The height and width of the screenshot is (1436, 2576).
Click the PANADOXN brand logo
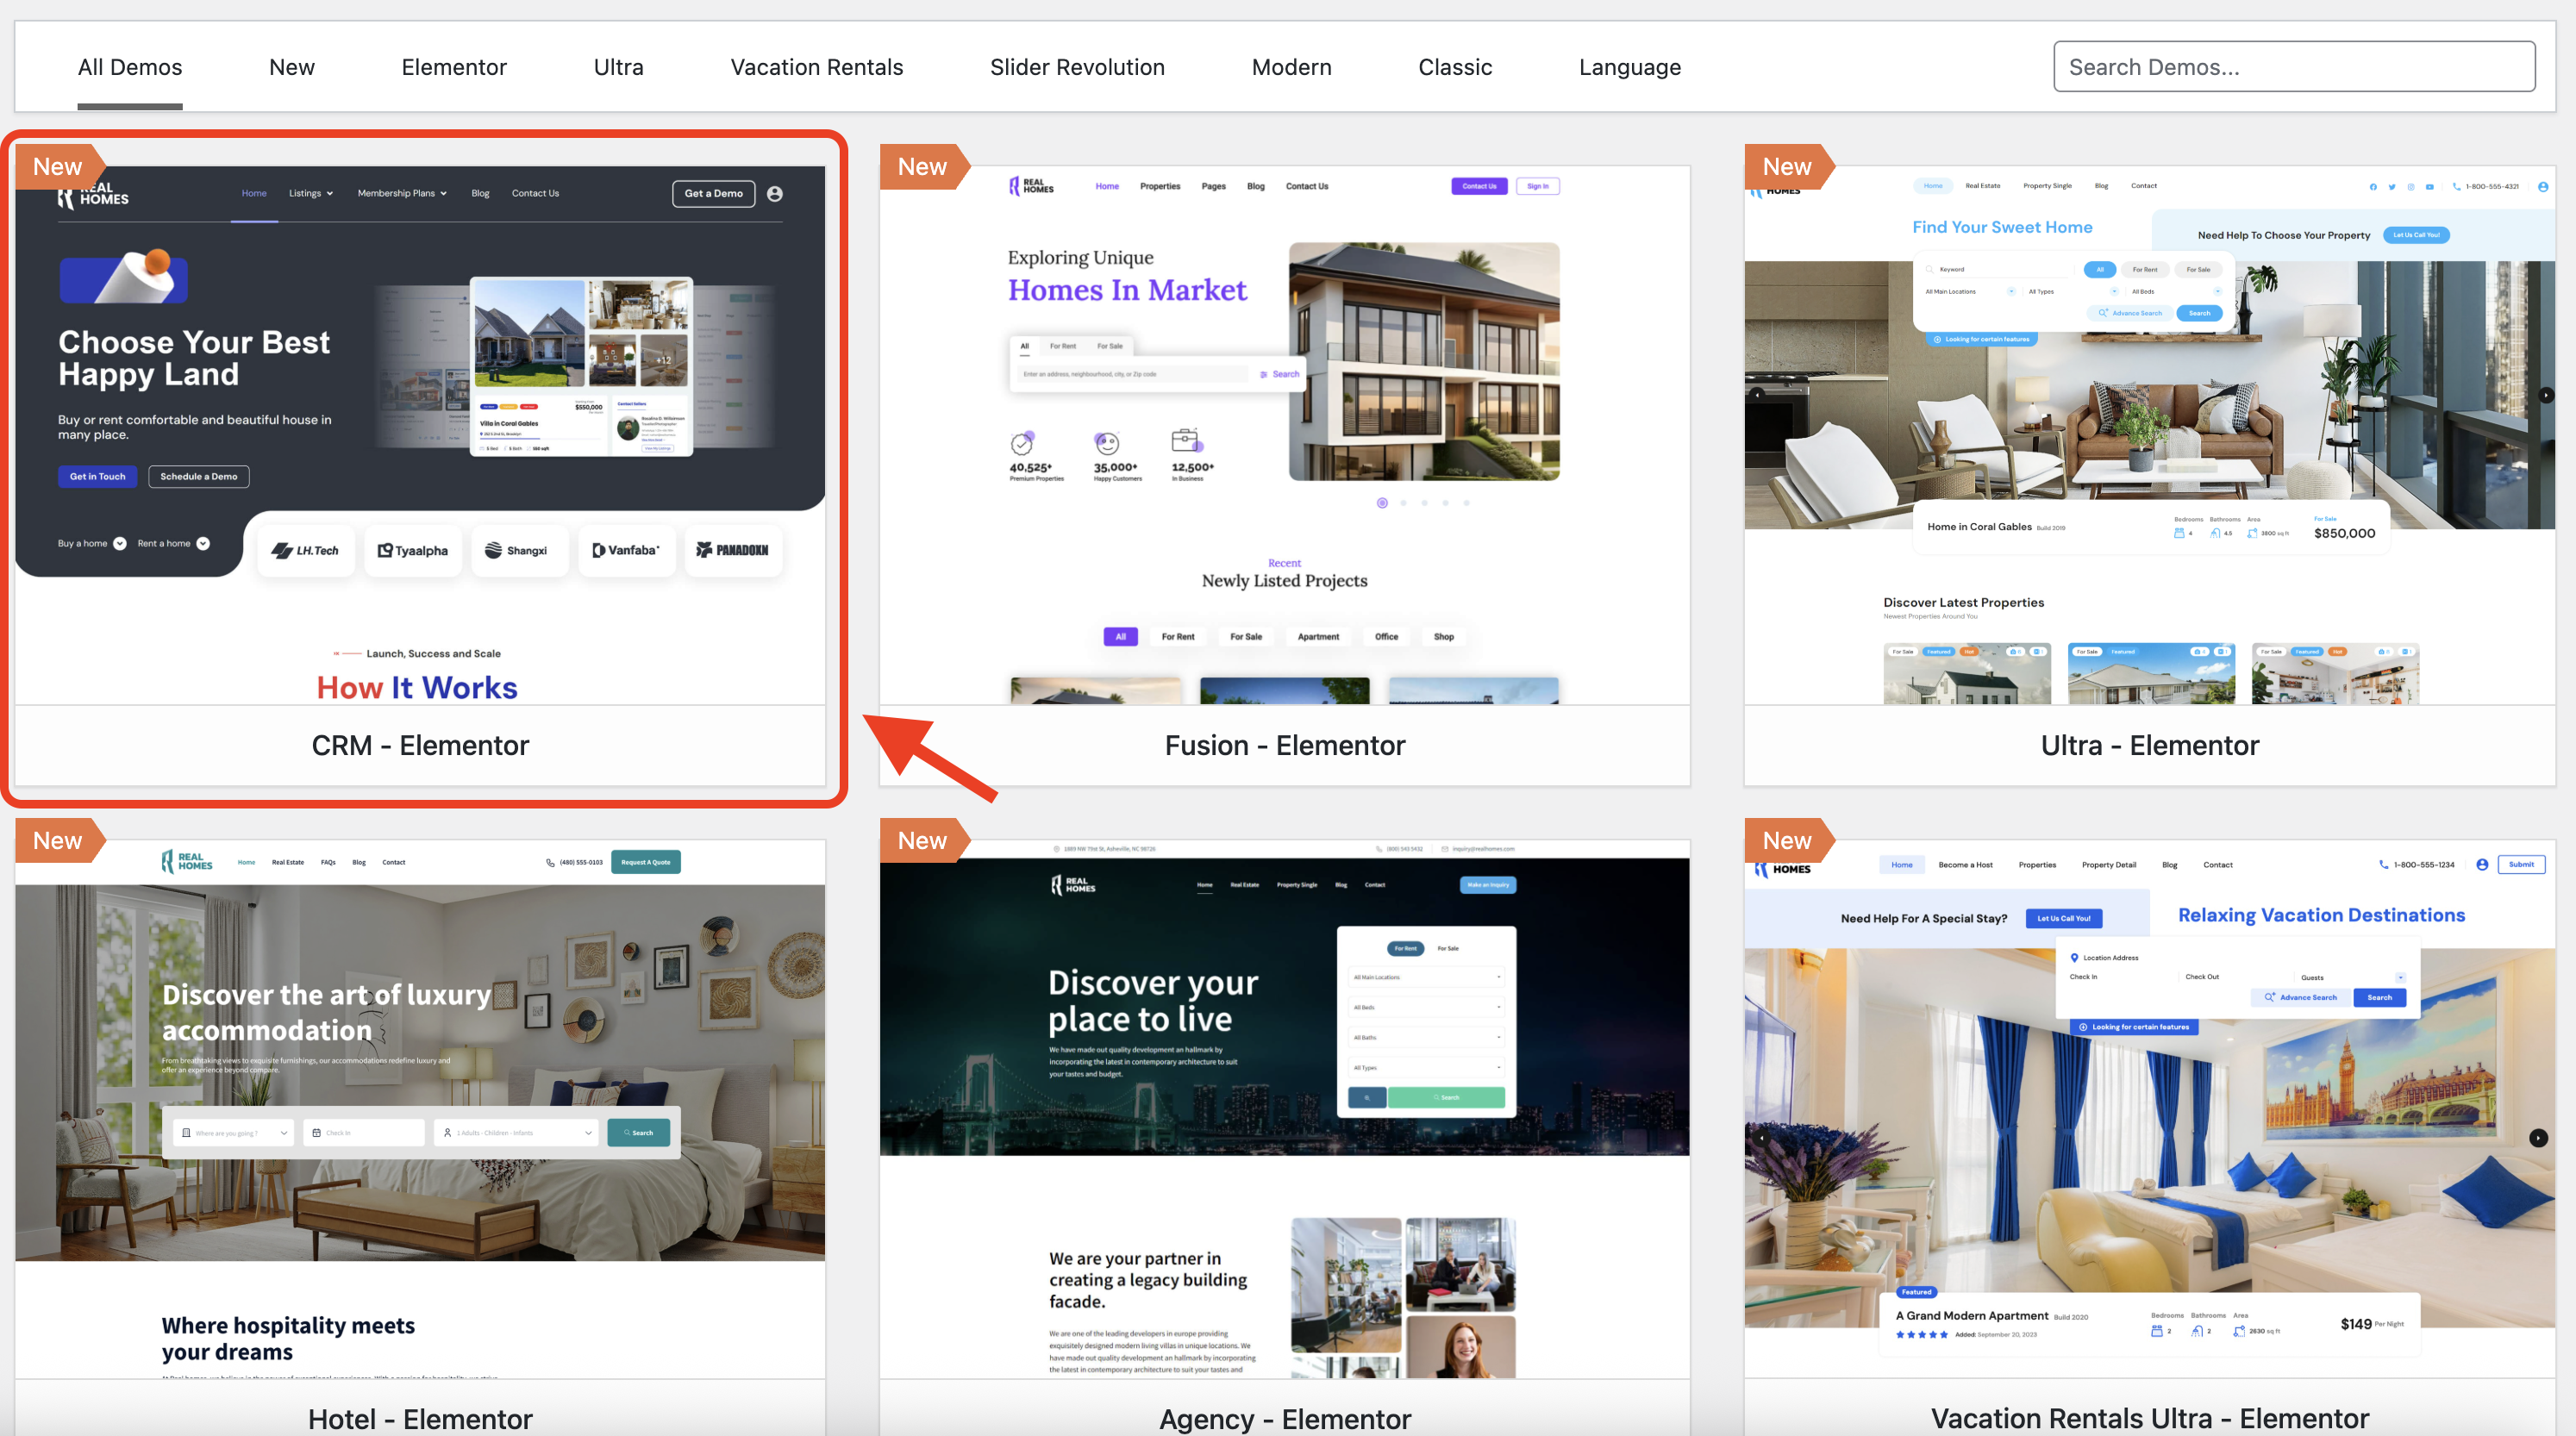[x=733, y=550]
